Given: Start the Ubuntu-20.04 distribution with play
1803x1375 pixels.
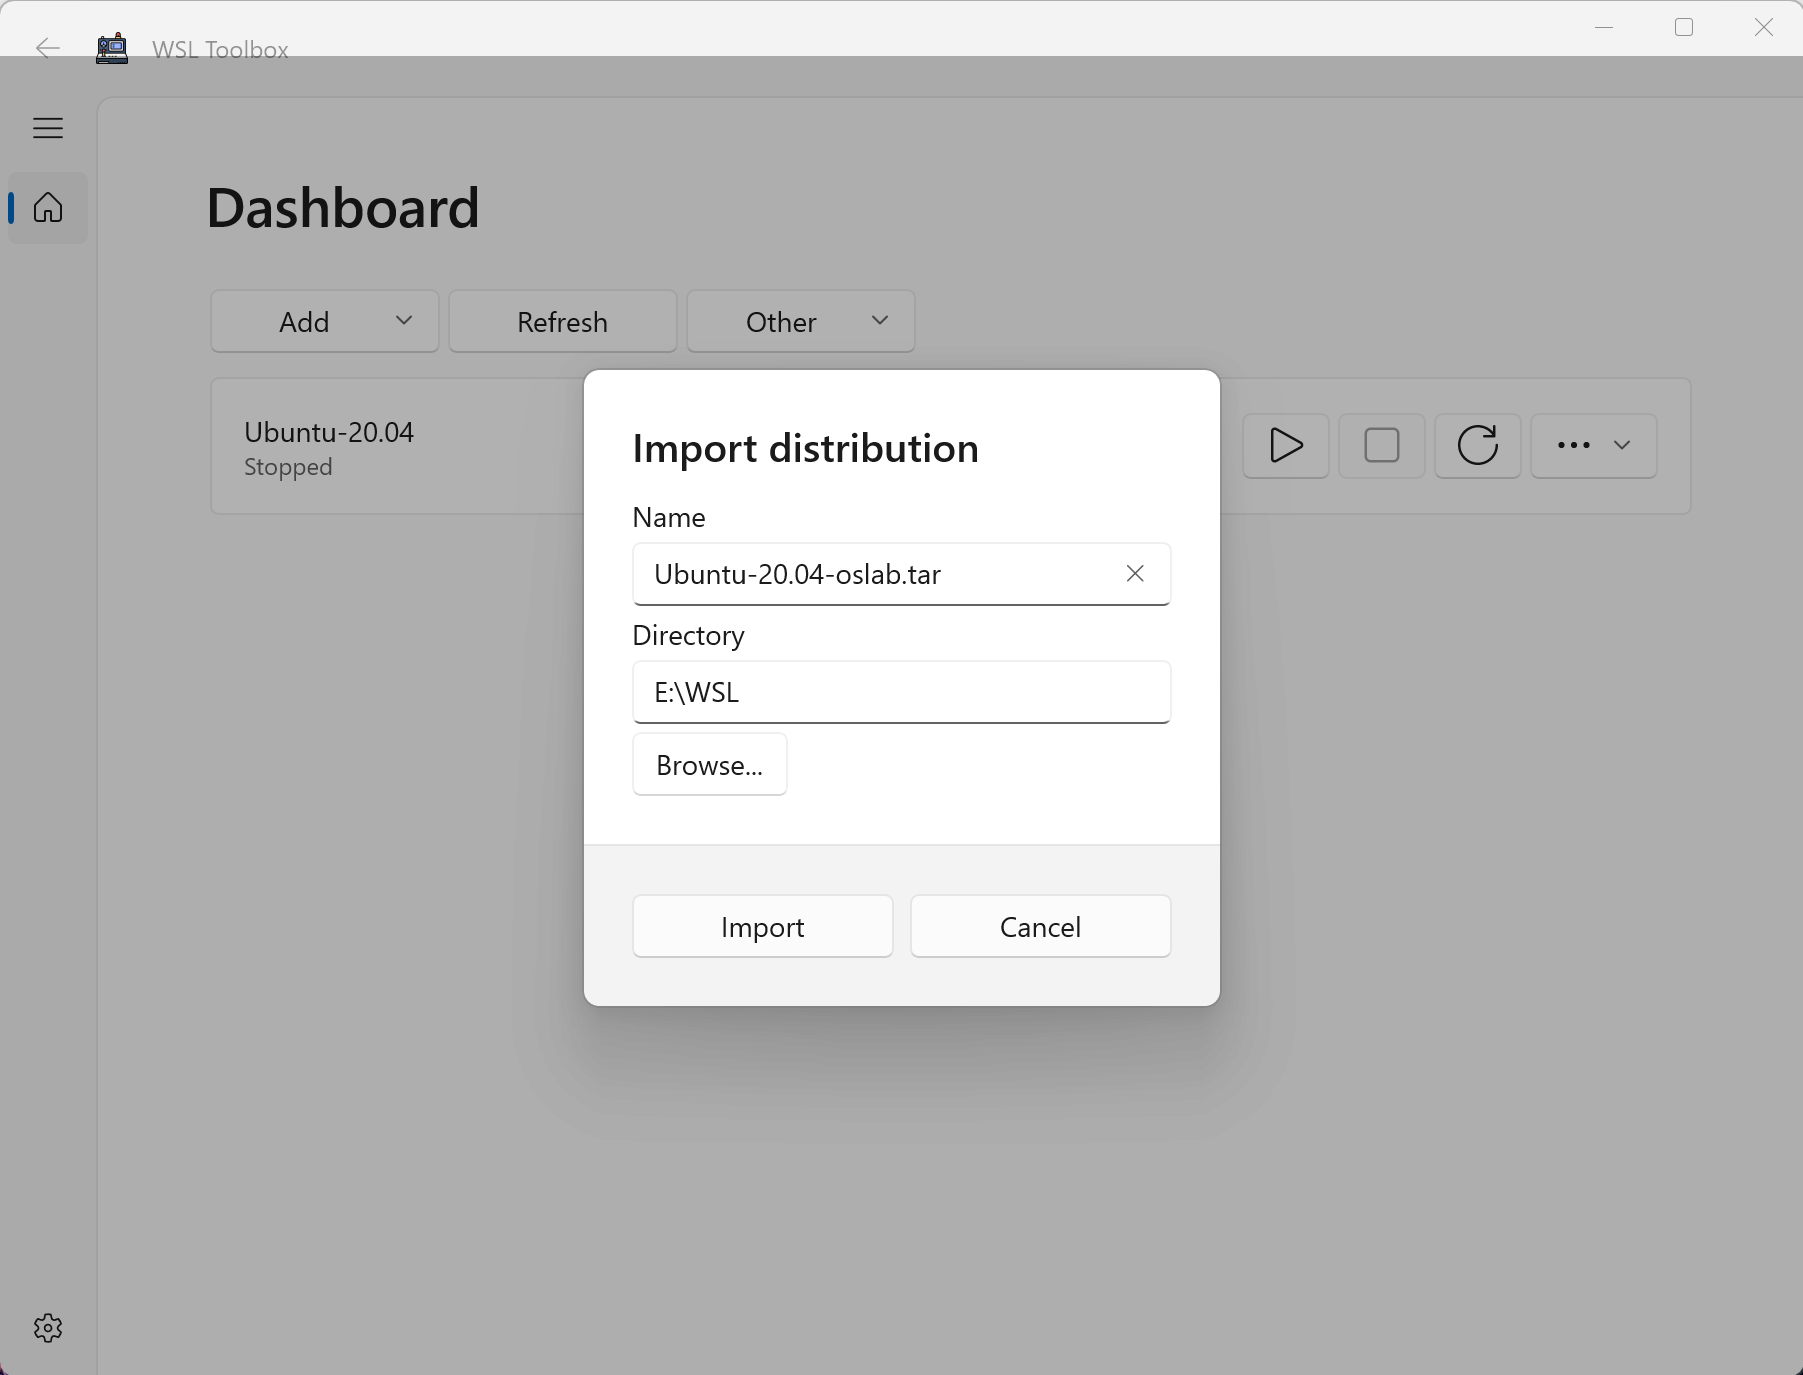Looking at the screenshot, I should pyautogui.click(x=1285, y=446).
